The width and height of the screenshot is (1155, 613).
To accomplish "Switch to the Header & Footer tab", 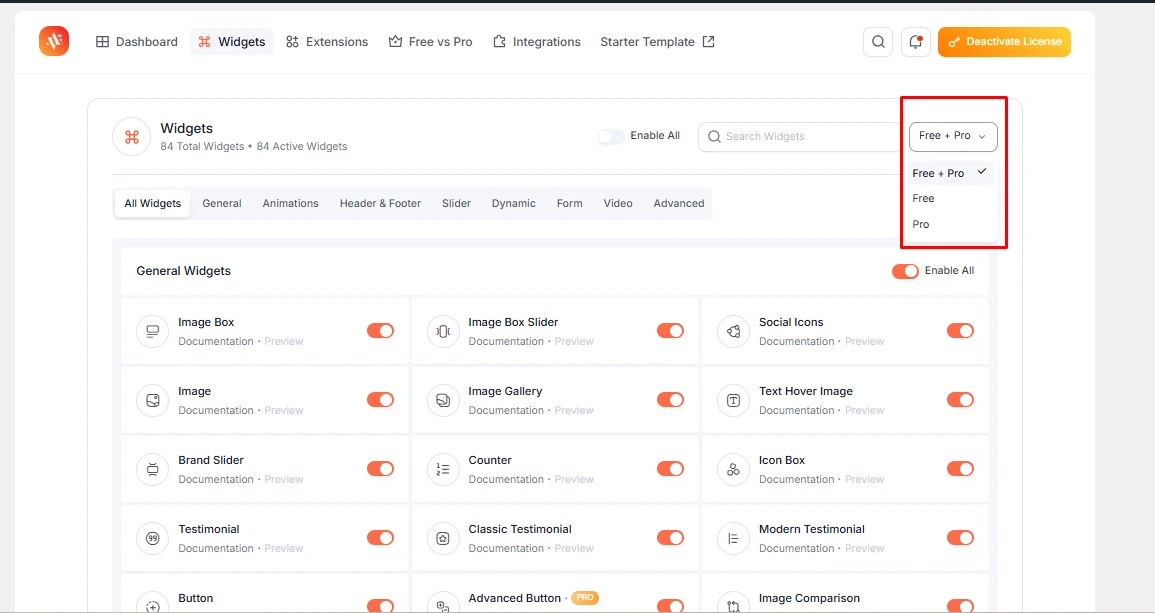I will point(380,203).
